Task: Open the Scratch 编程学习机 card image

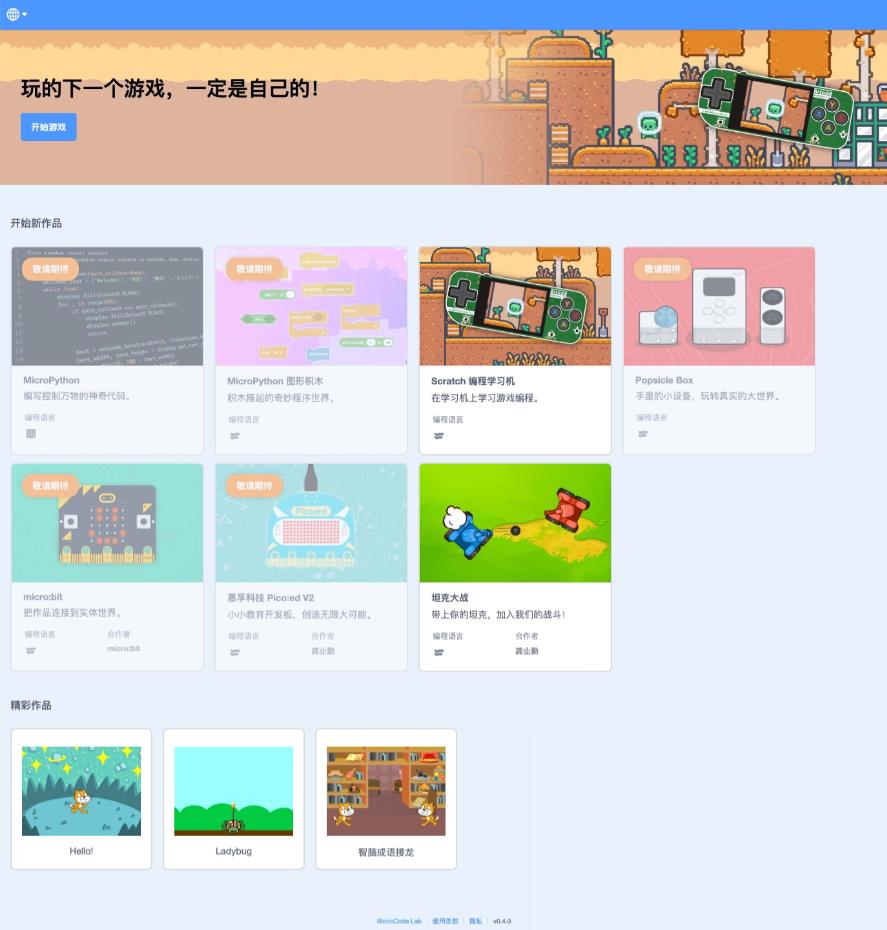Action: [x=514, y=306]
